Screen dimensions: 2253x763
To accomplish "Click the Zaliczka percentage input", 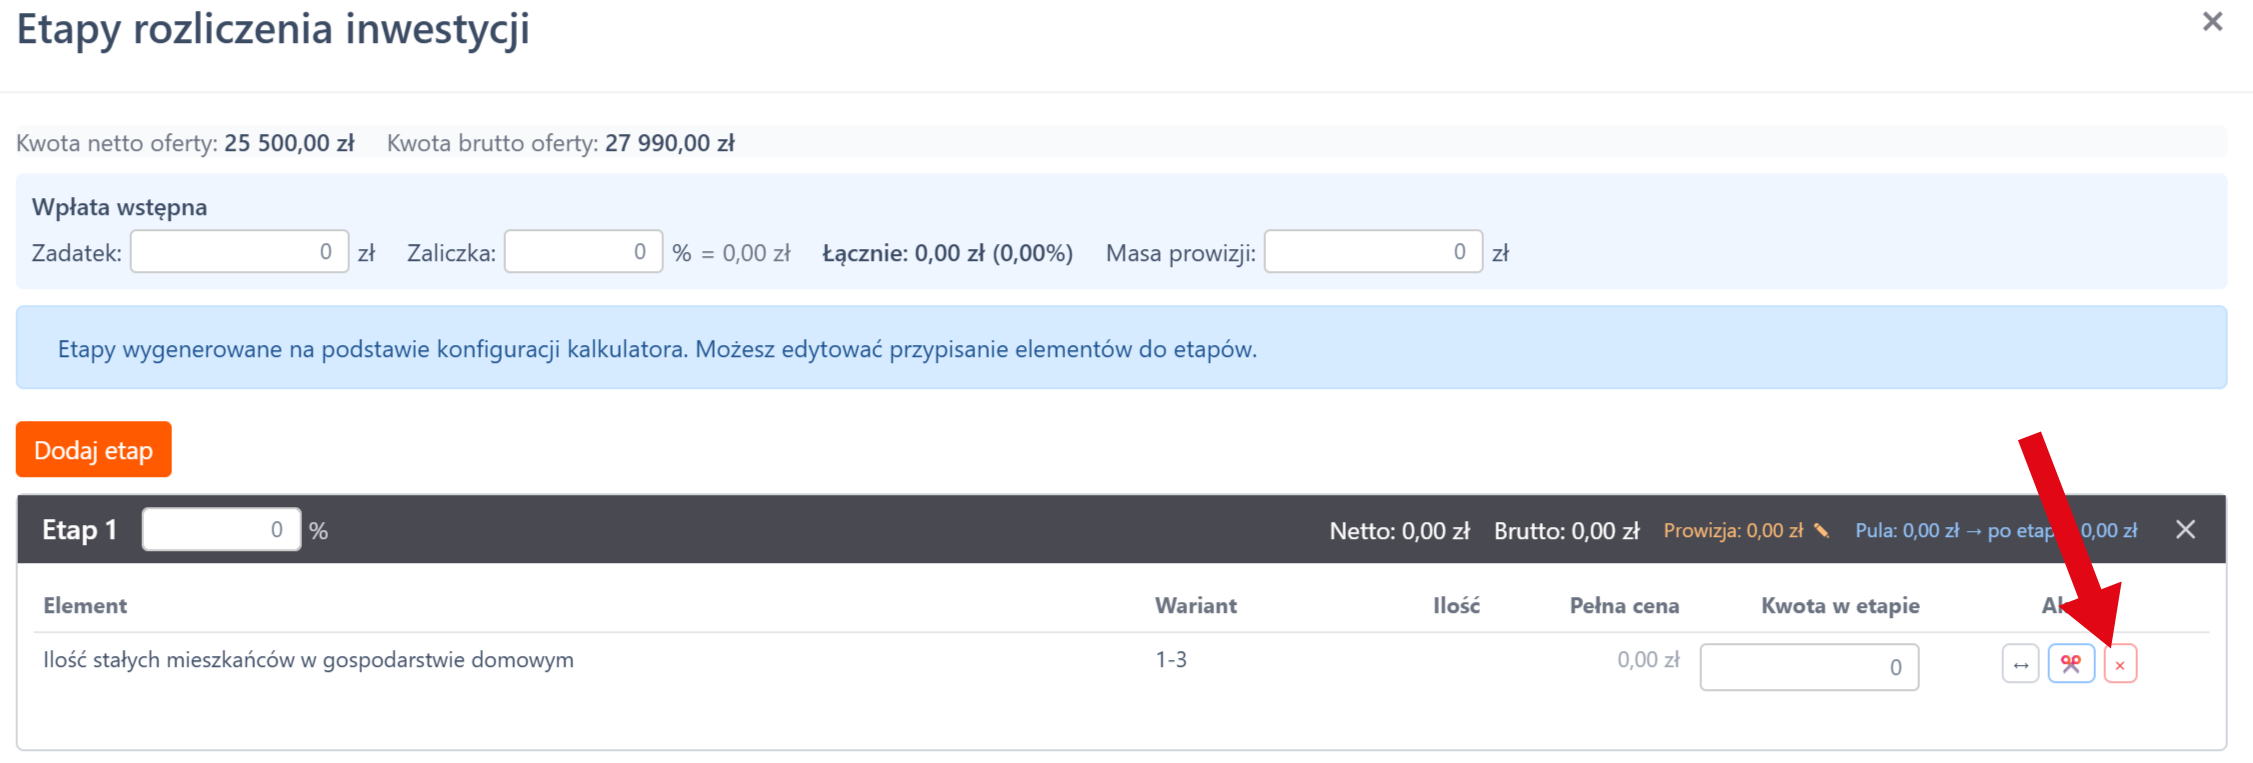I will [x=583, y=252].
